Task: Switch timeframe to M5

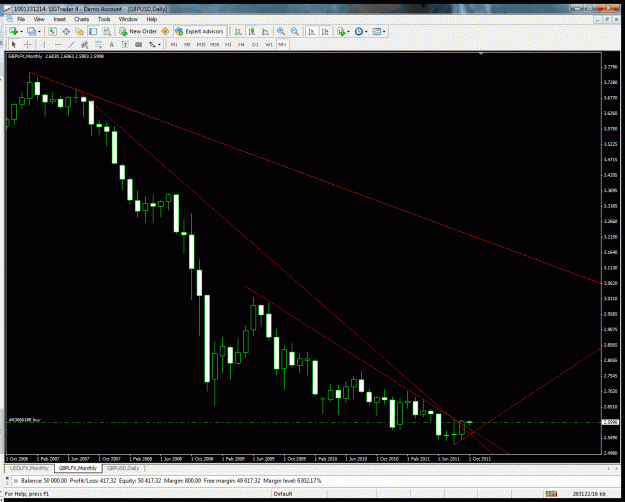Action: coord(187,45)
